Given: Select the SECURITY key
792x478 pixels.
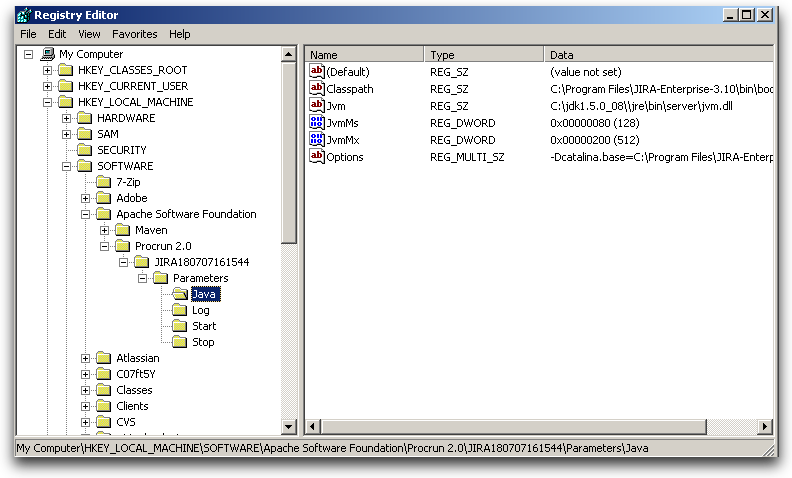Looking at the screenshot, I should click(121, 150).
